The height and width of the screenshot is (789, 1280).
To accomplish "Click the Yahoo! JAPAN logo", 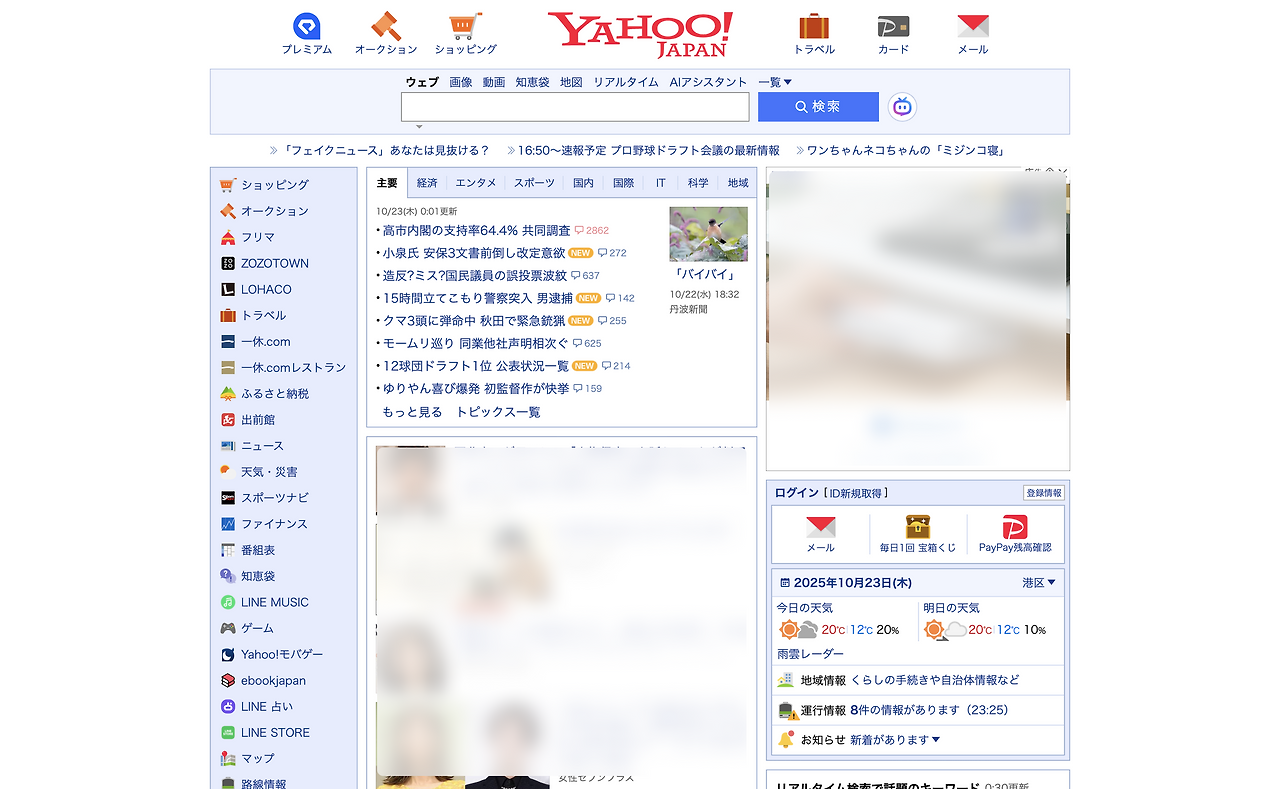I will tap(640, 34).
